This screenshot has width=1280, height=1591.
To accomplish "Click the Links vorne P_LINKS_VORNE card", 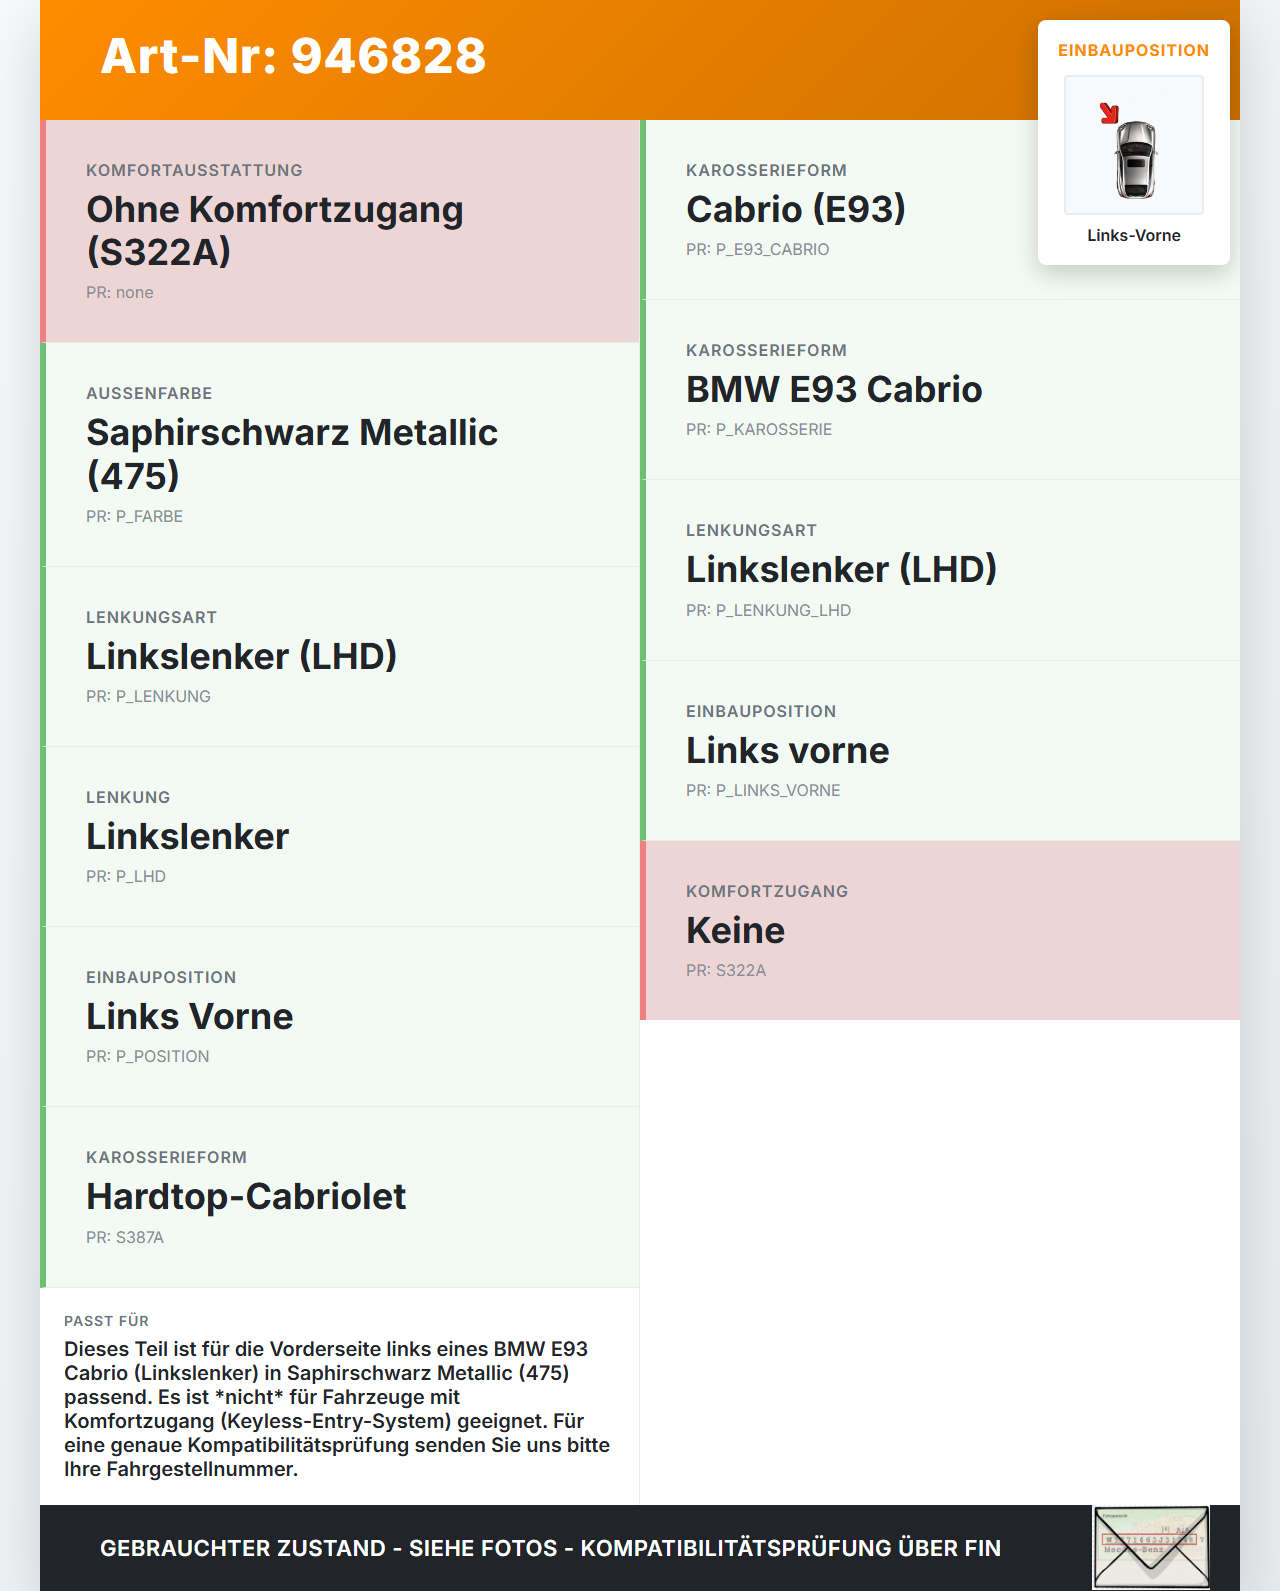I will pyautogui.click(x=940, y=751).
